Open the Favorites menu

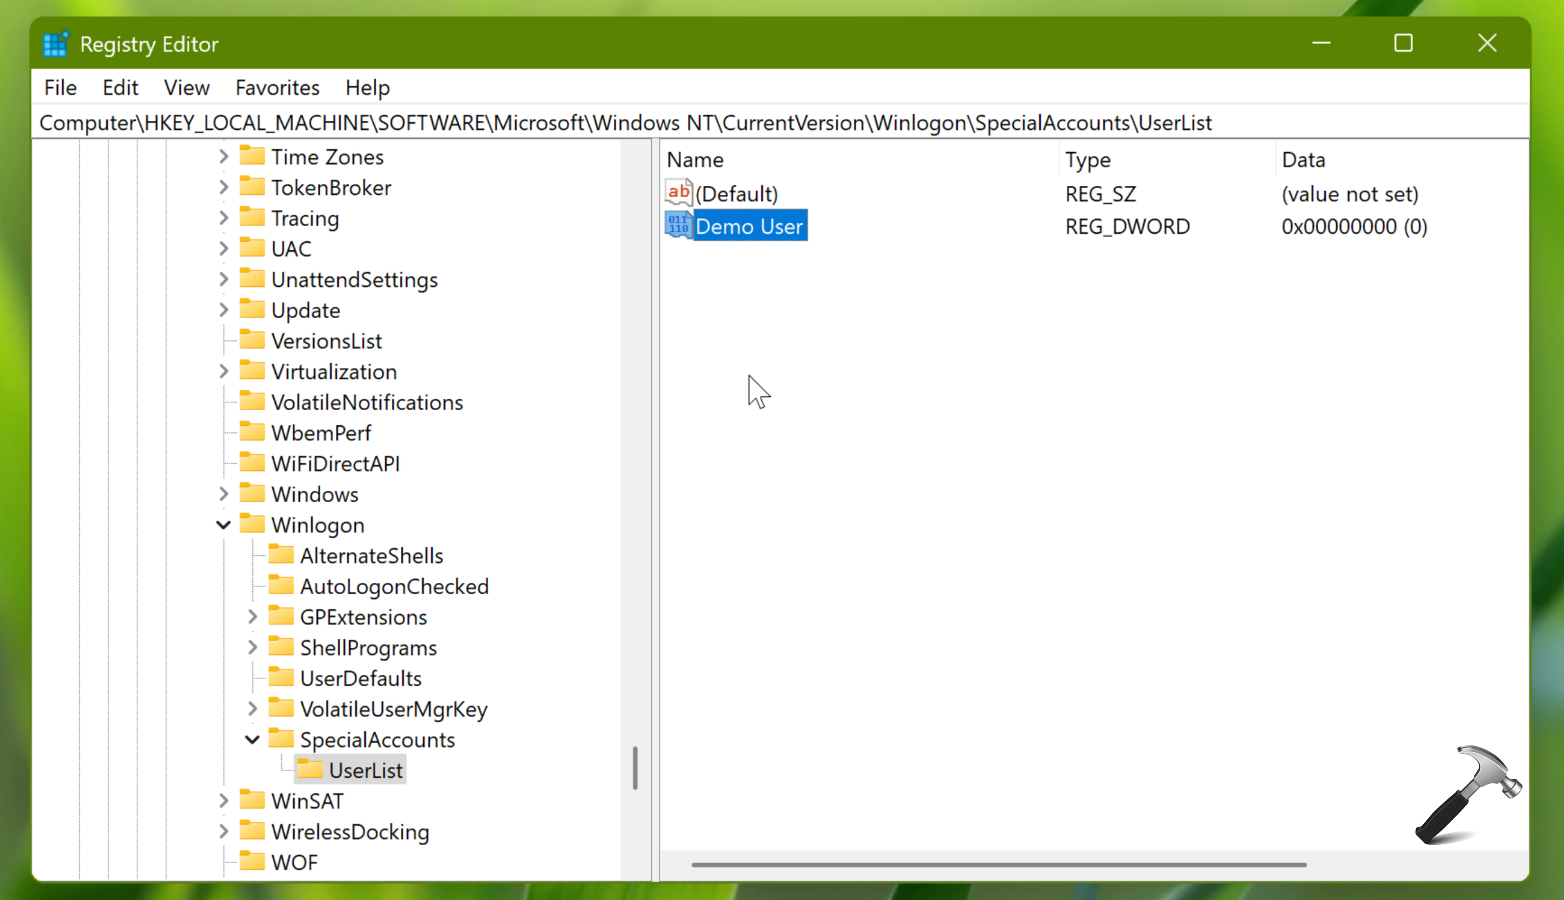277,88
